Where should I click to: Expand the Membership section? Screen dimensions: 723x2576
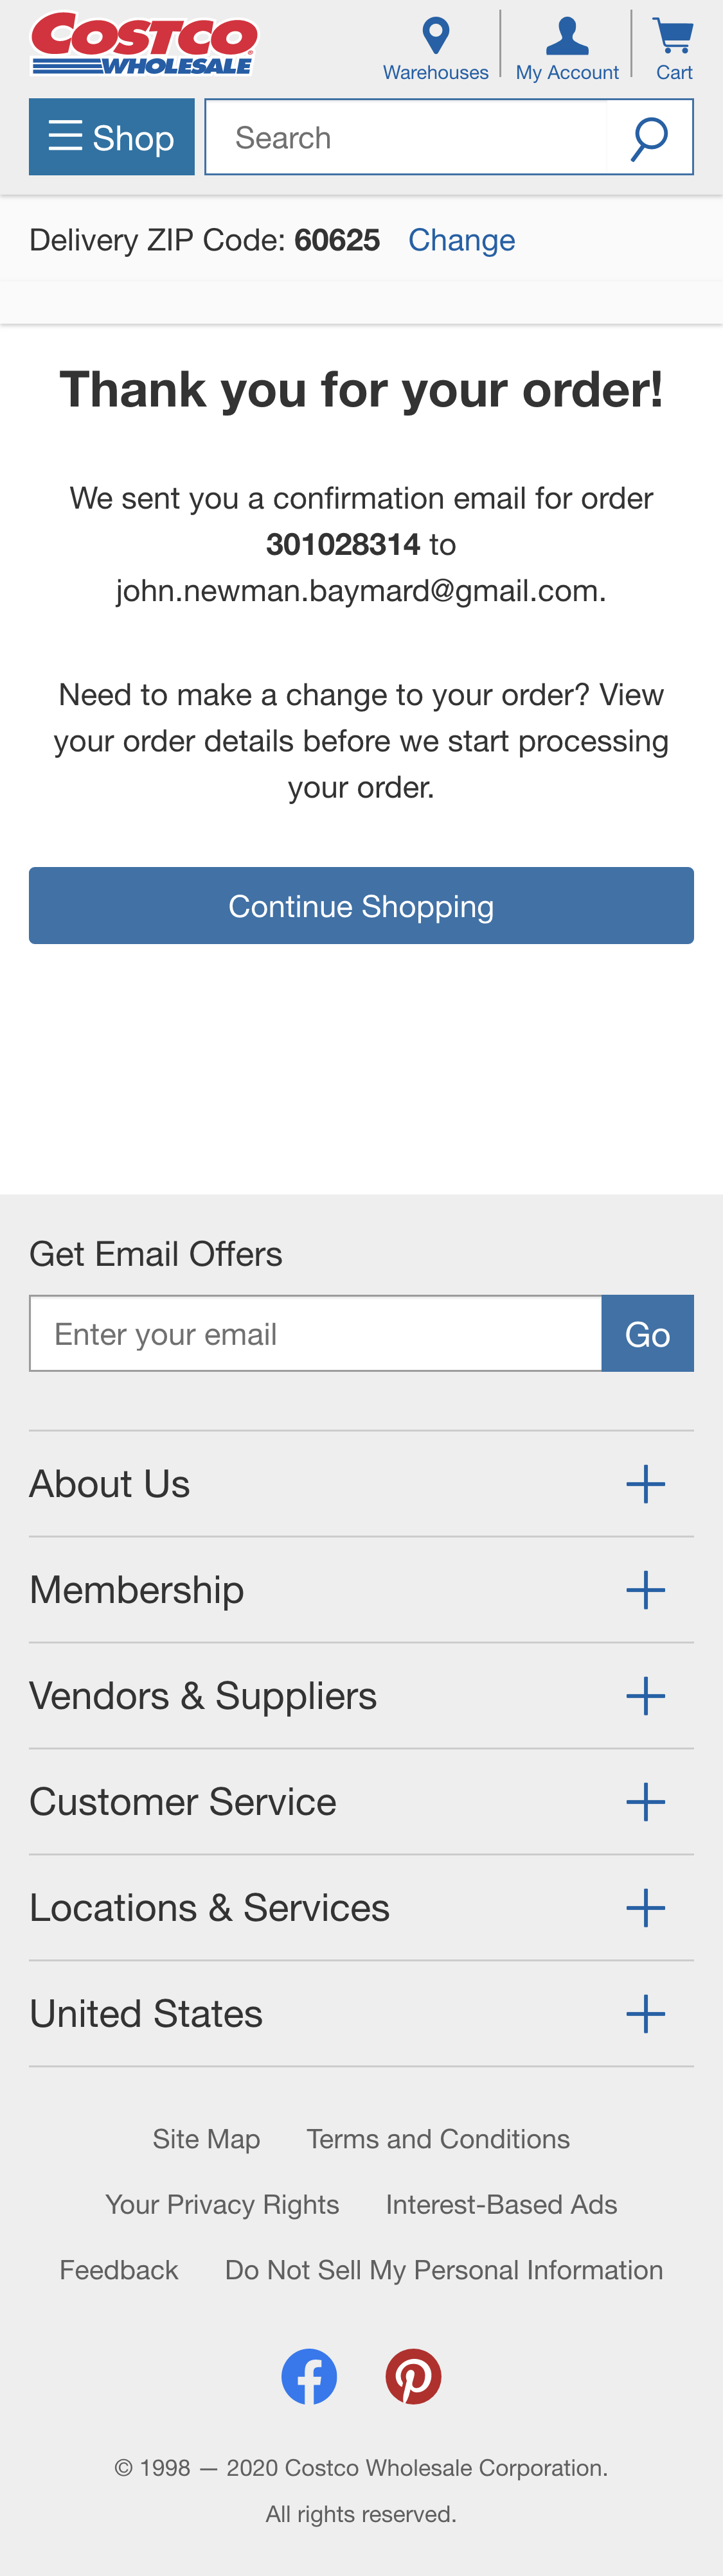coord(645,1590)
